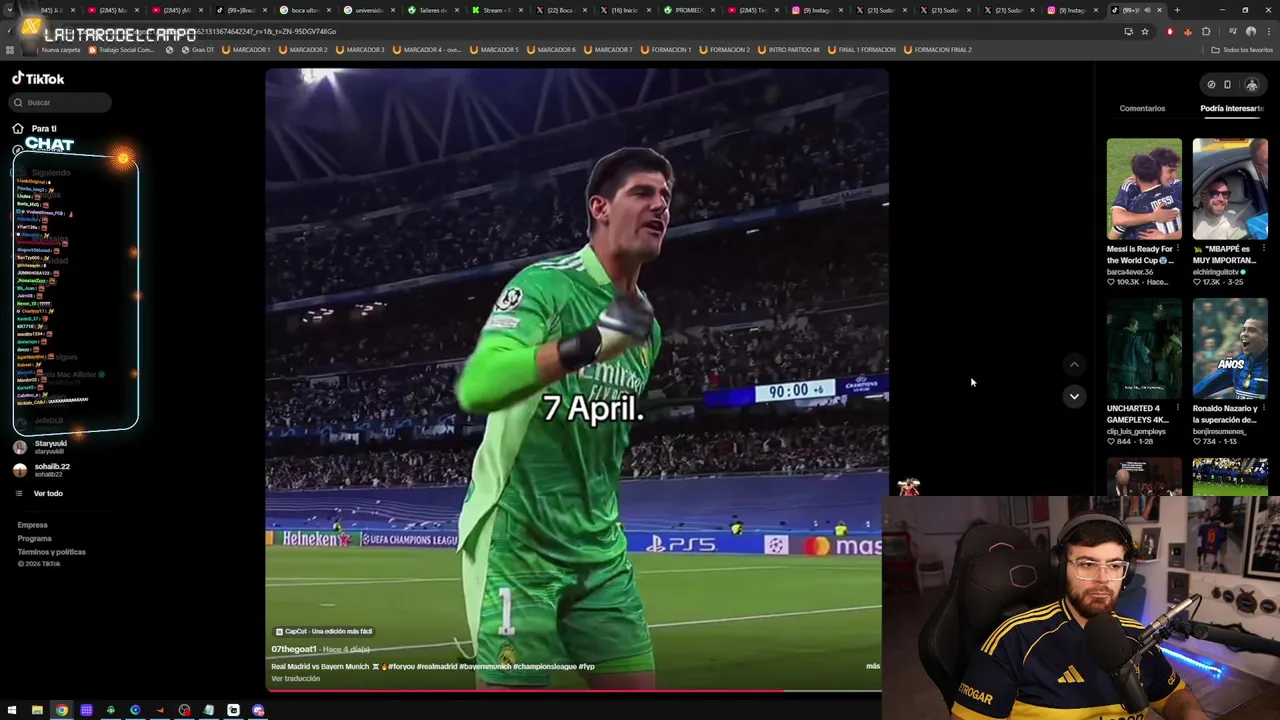Open the Para ti feed
This screenshot has width=1280, height=720.
click(44, 128)
